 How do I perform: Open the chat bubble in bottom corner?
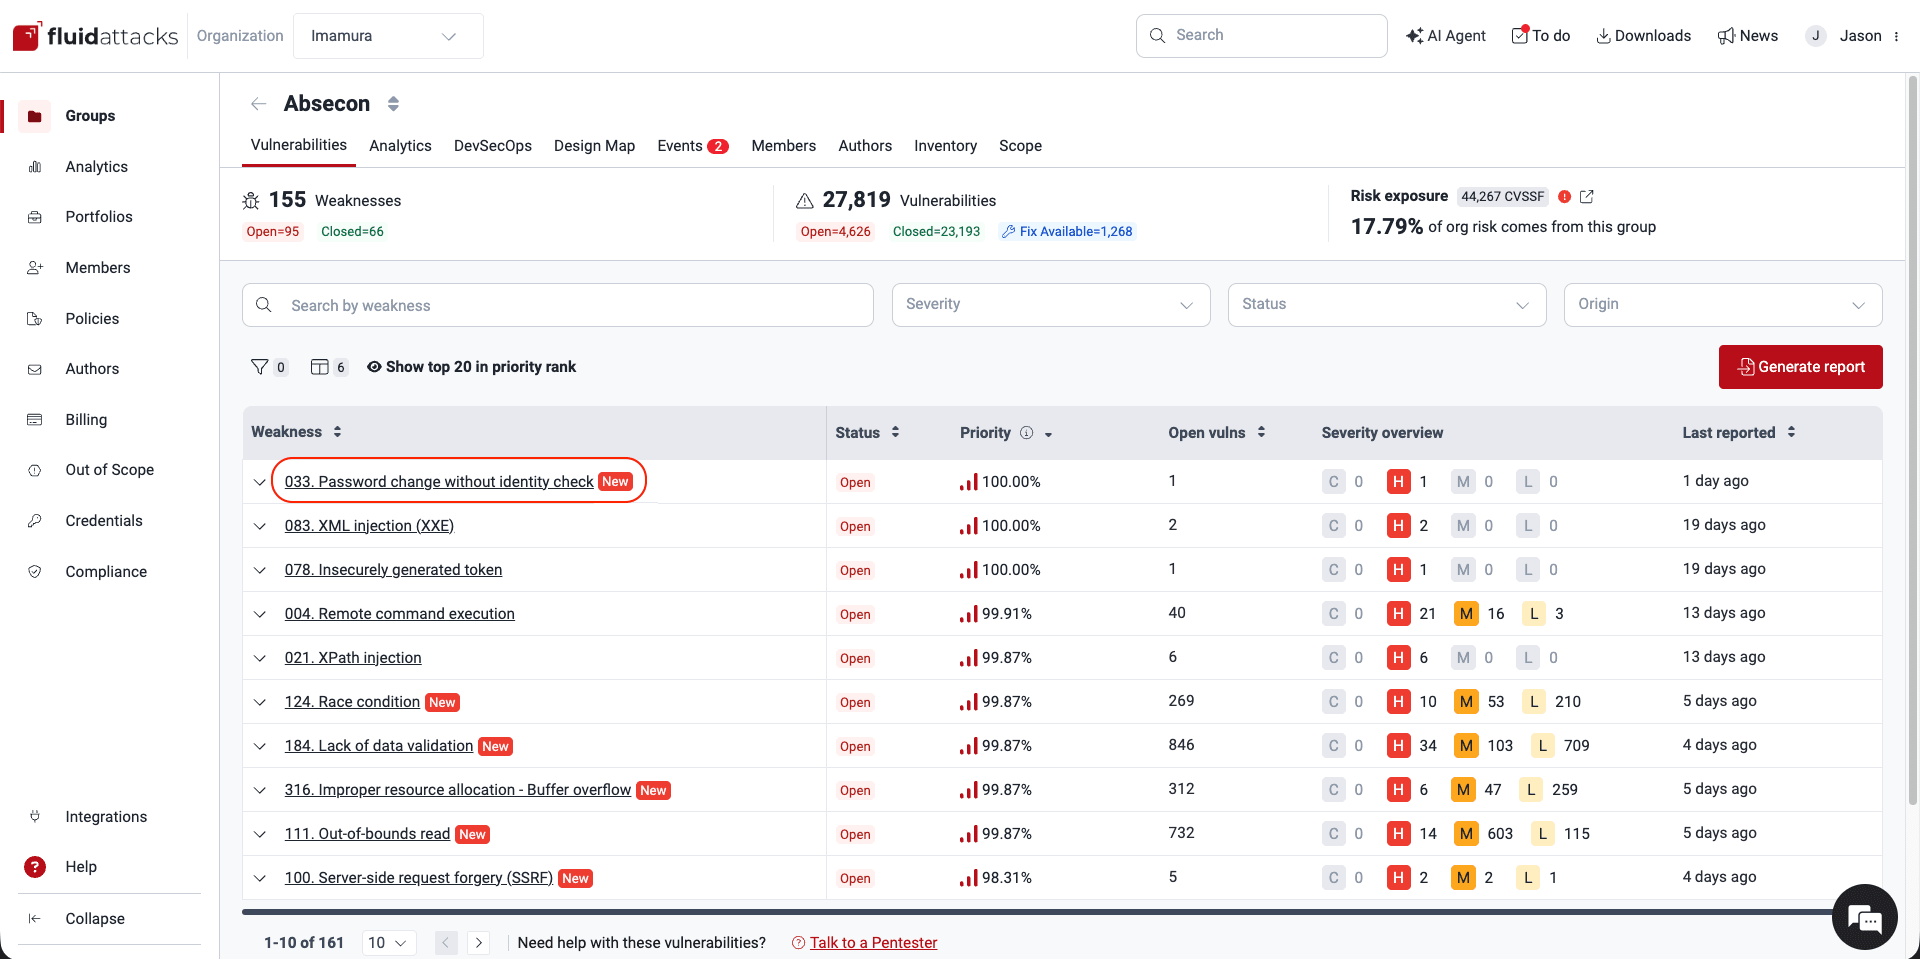pos(1864,917)
